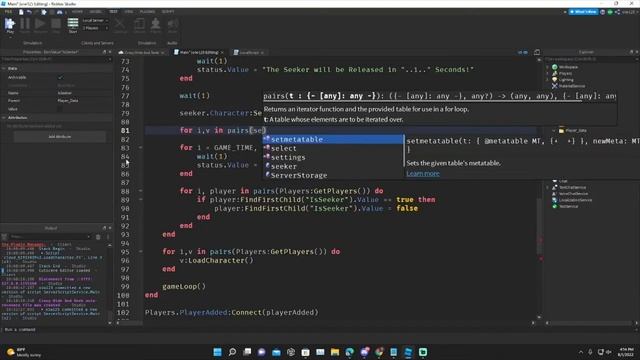This screenshot has height=360, width=640.
Task: Click the Properties filter field
Action: coord(55,59)
